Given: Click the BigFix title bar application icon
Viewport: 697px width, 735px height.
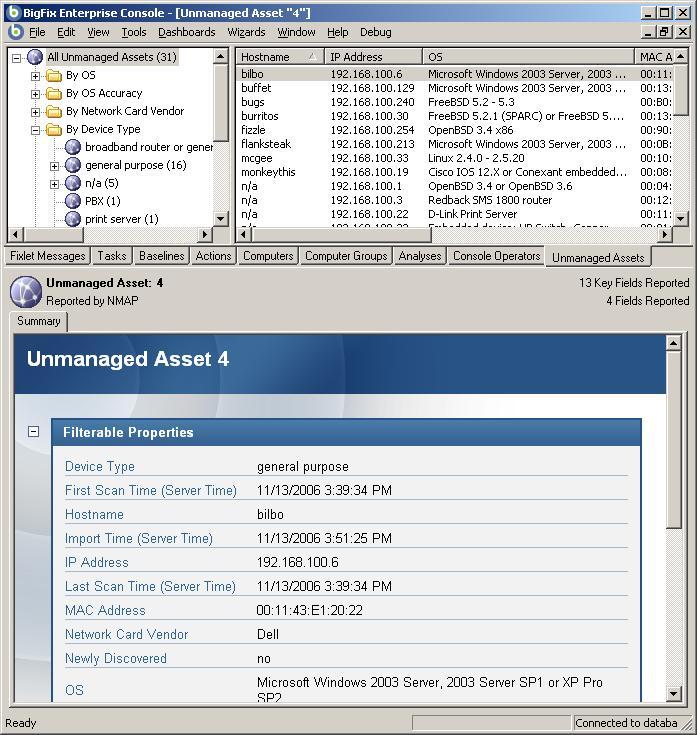Looking at the screenshot, I should 14,12.
